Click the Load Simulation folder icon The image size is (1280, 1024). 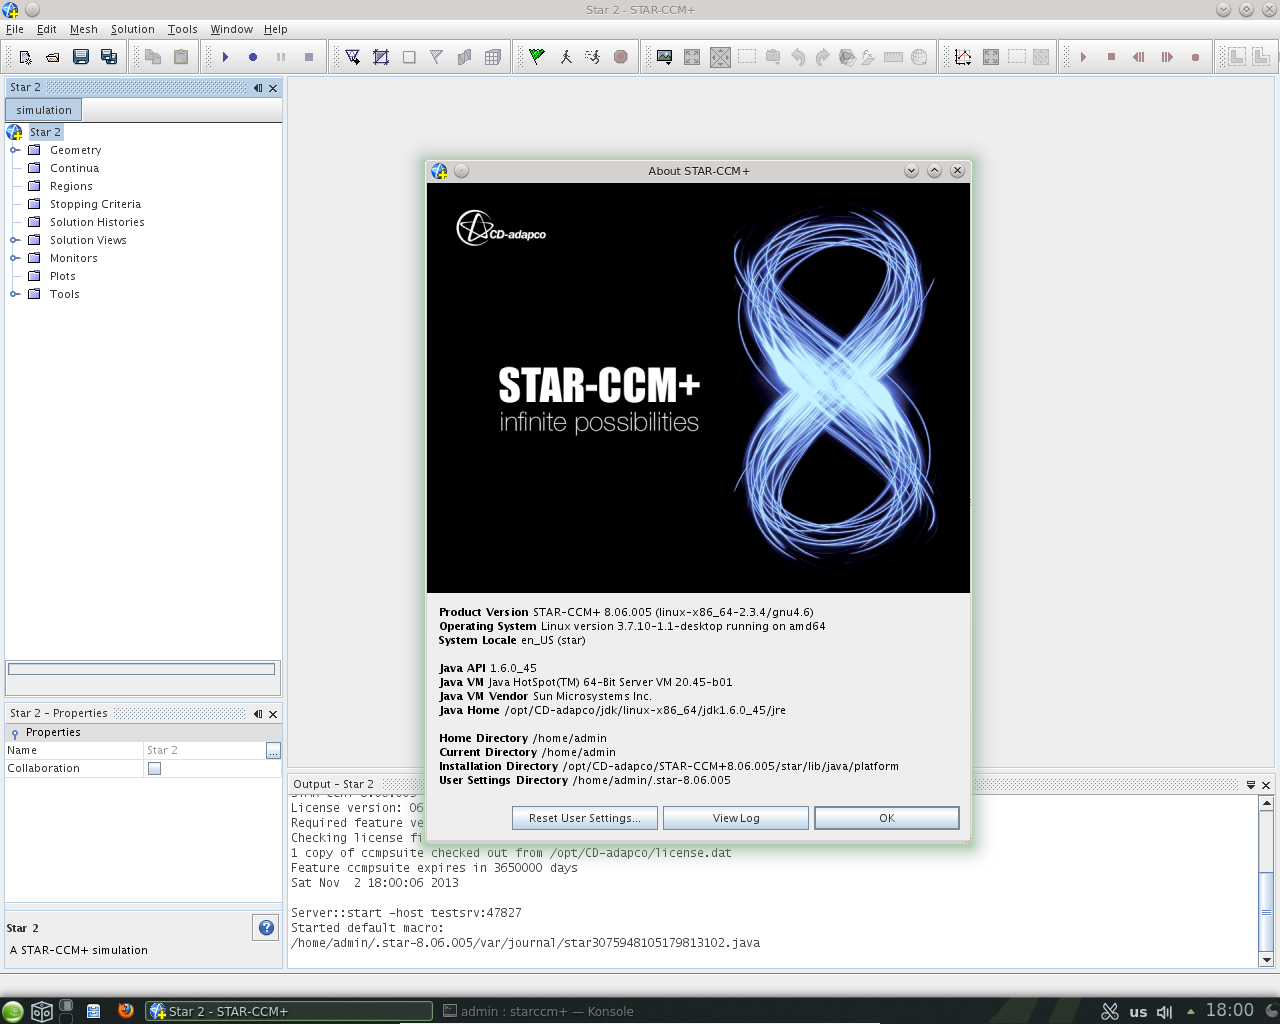click(53, 57)
